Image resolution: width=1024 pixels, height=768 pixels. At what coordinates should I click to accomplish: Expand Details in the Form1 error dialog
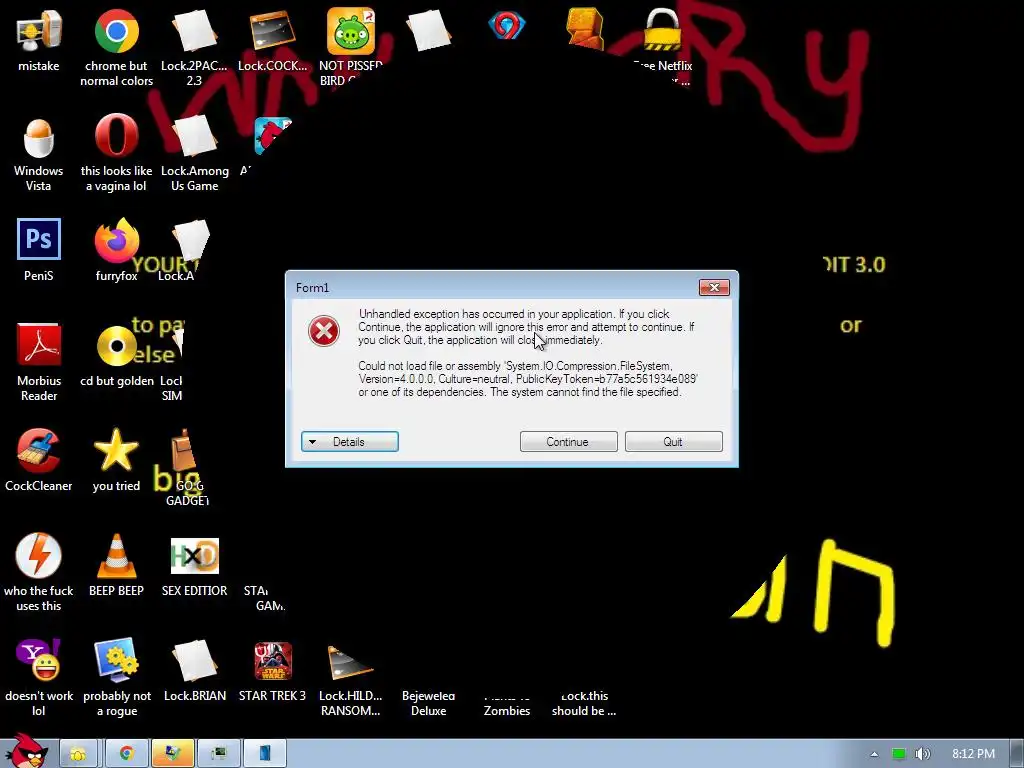[349, 441]
